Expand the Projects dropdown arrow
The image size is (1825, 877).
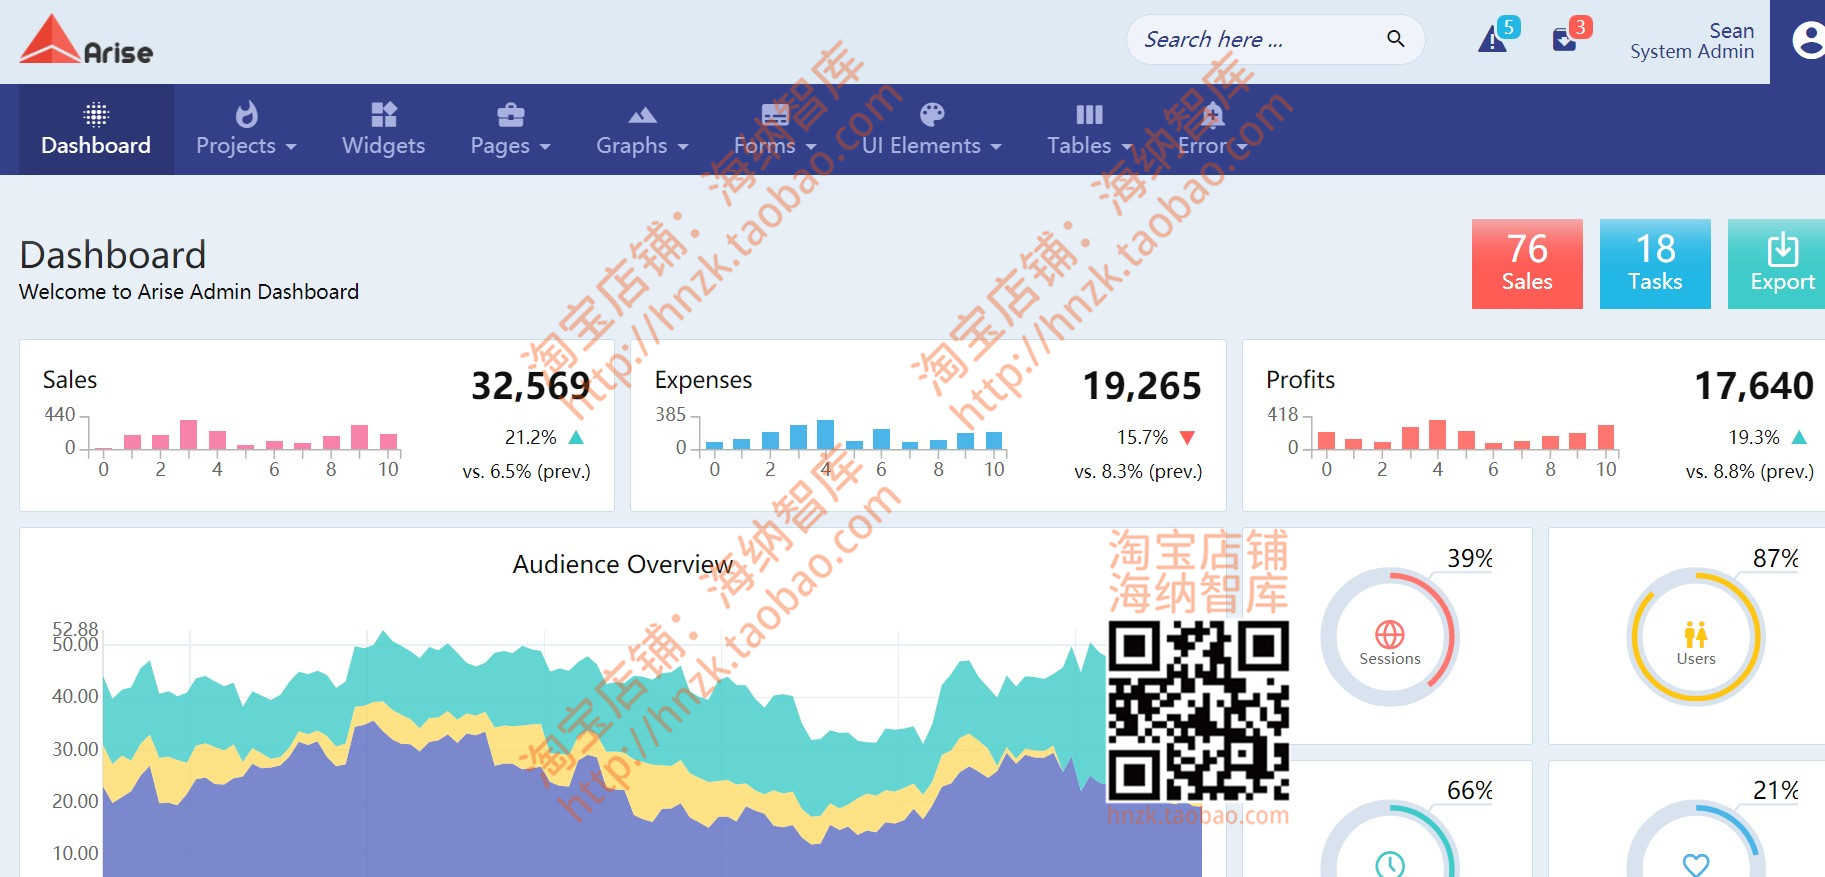(x=291, y=147)
